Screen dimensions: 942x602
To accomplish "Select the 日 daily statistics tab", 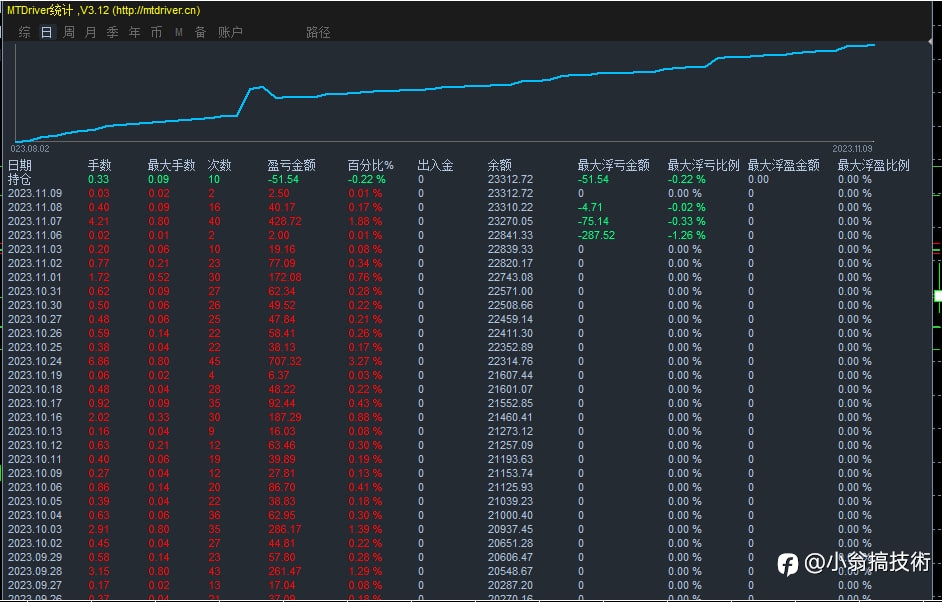I will pyautogui.click(x=47, y=32).
